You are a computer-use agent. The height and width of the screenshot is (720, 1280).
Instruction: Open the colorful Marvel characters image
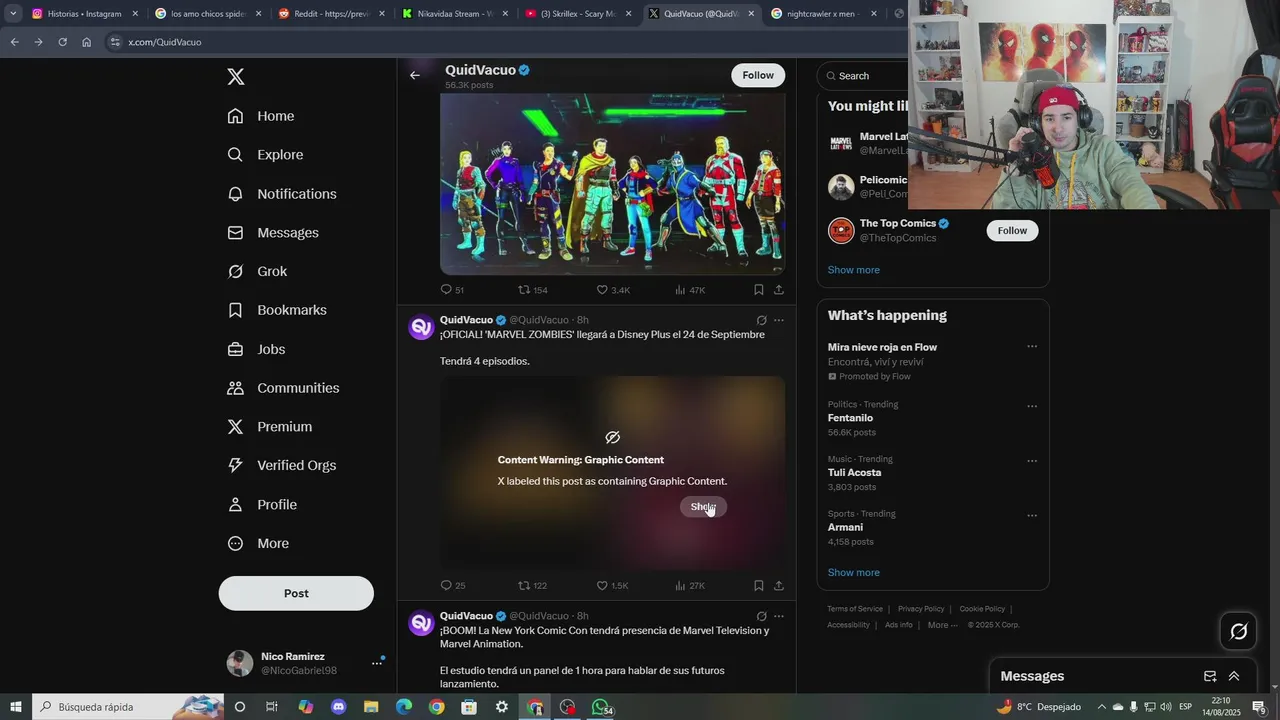612,184
